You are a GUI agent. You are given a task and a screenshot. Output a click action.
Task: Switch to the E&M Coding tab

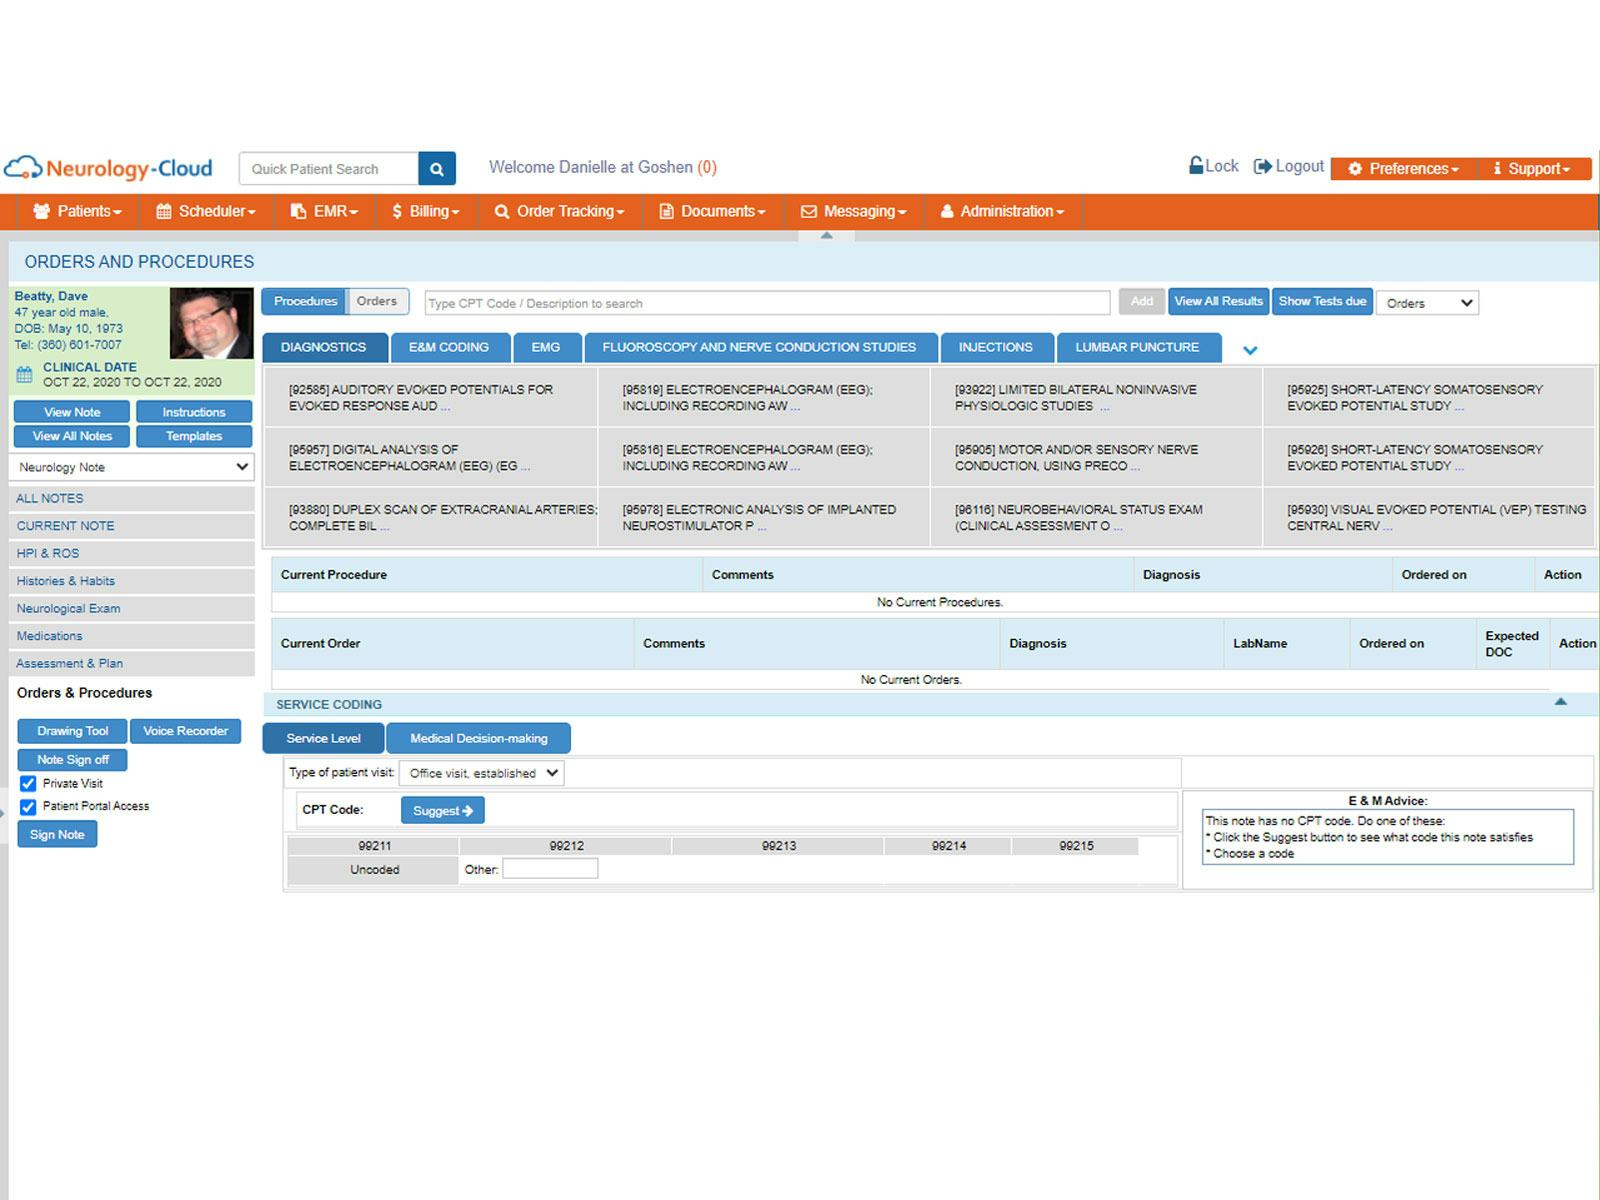pos(449,347)
